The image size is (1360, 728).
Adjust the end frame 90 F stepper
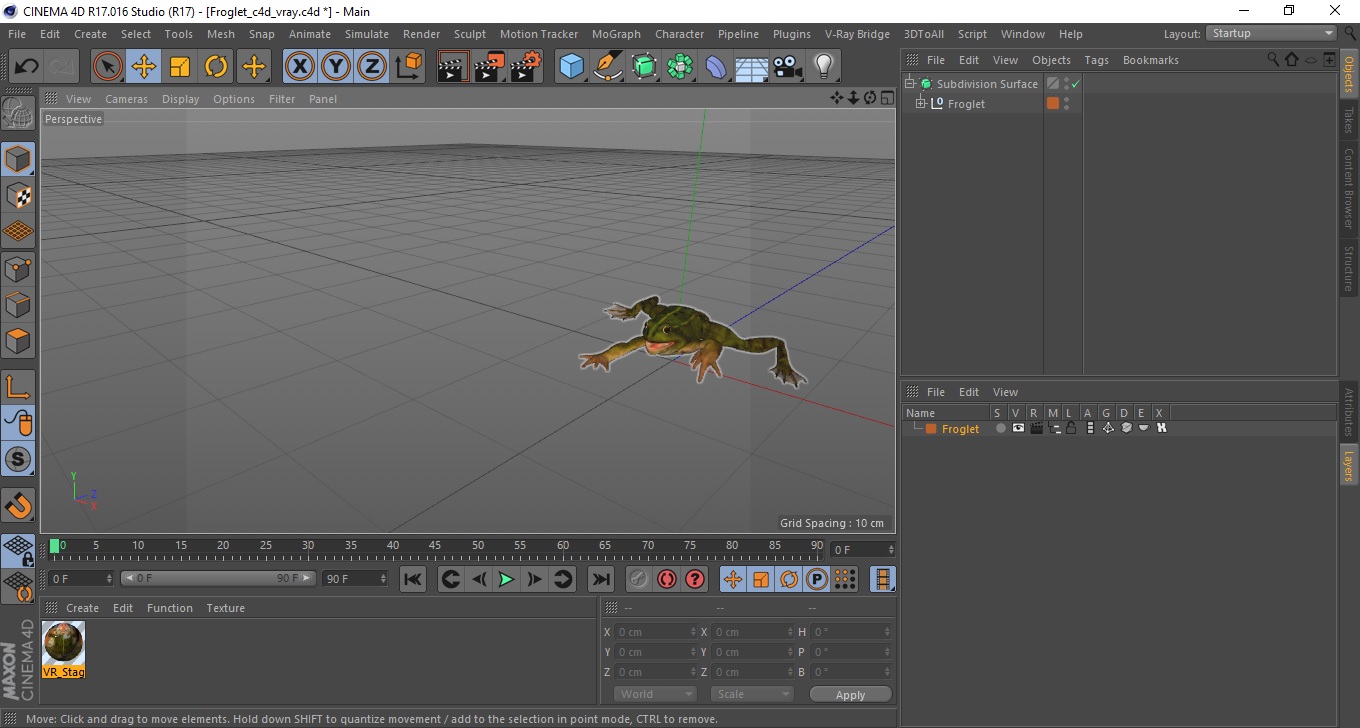pyautogui.click(x=383, y=579)
